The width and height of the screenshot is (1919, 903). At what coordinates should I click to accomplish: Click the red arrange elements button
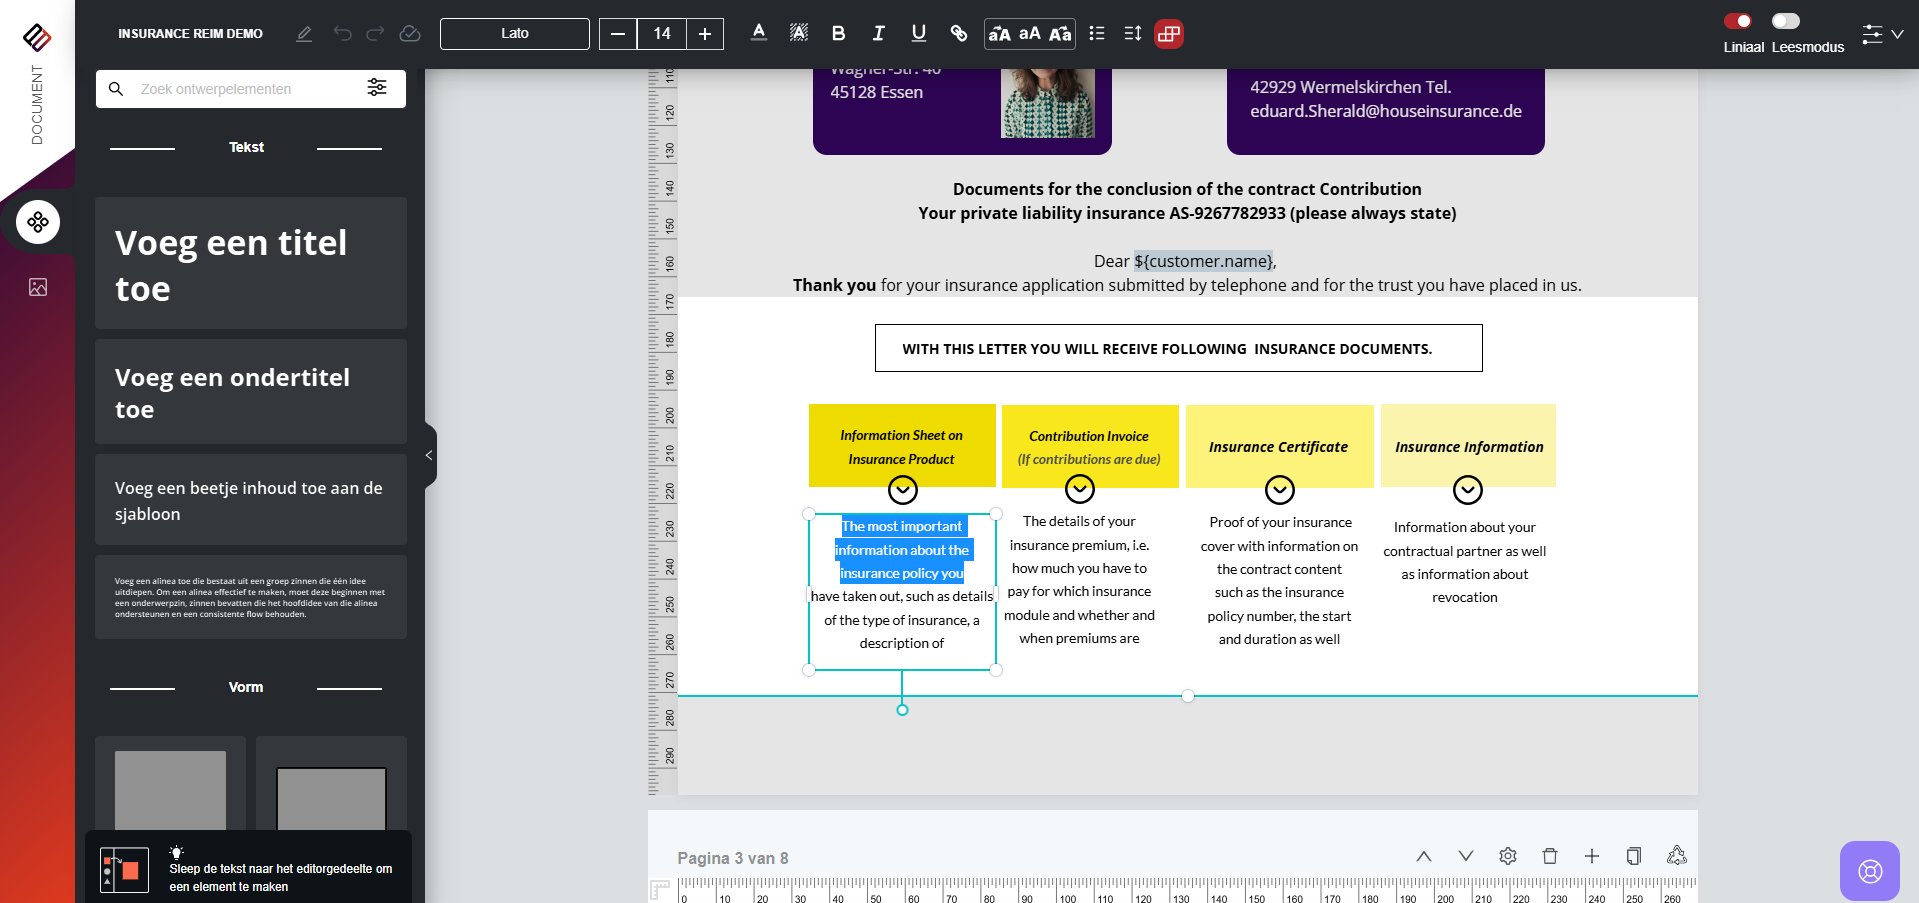point(1168,34)
